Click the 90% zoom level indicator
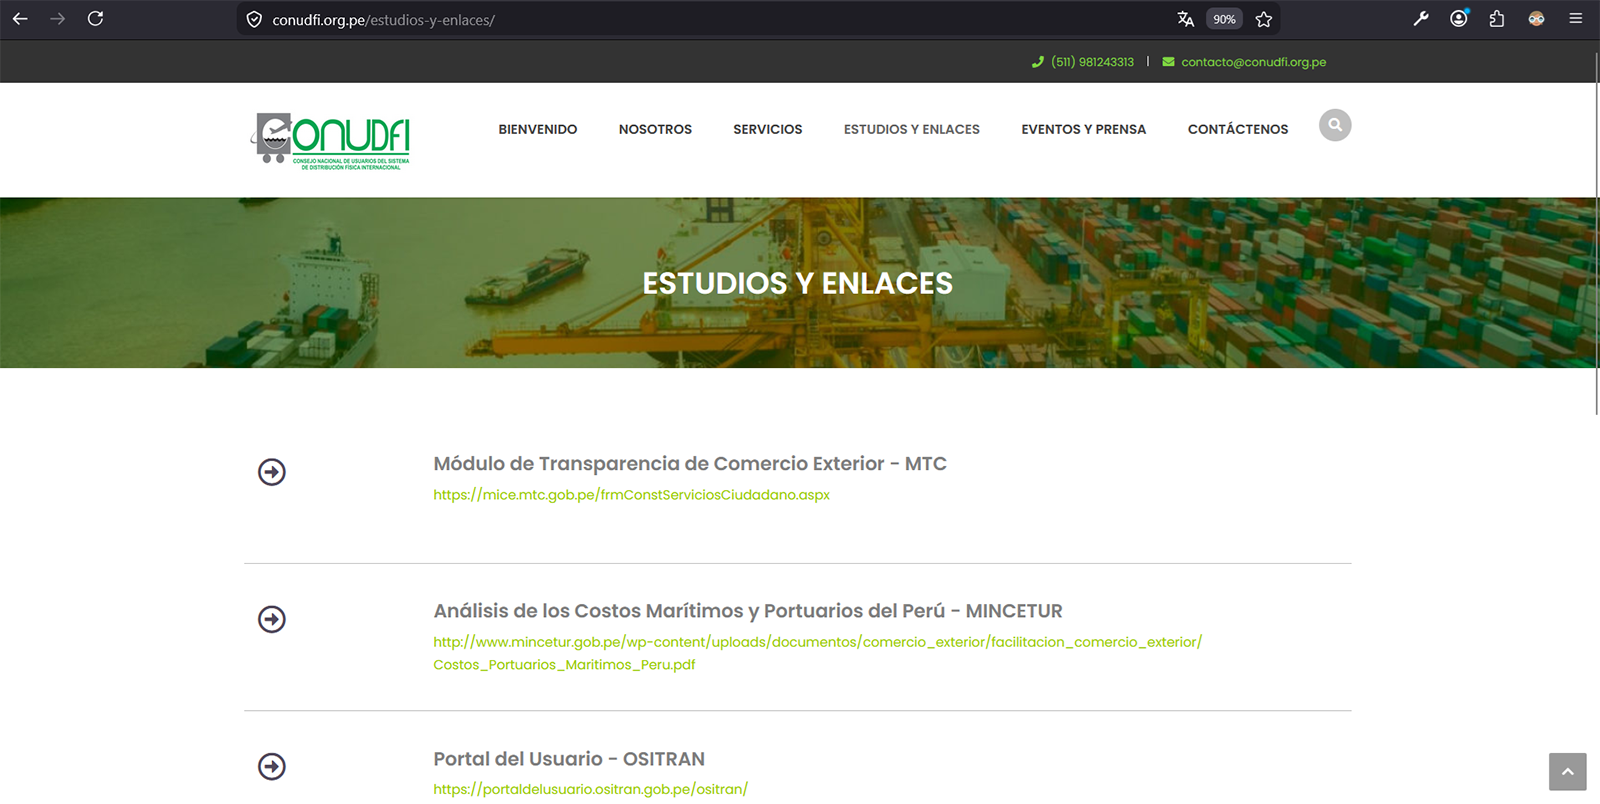This screenshot has height=804, width=1600. pyautogui.click(x=1224, y=19)
